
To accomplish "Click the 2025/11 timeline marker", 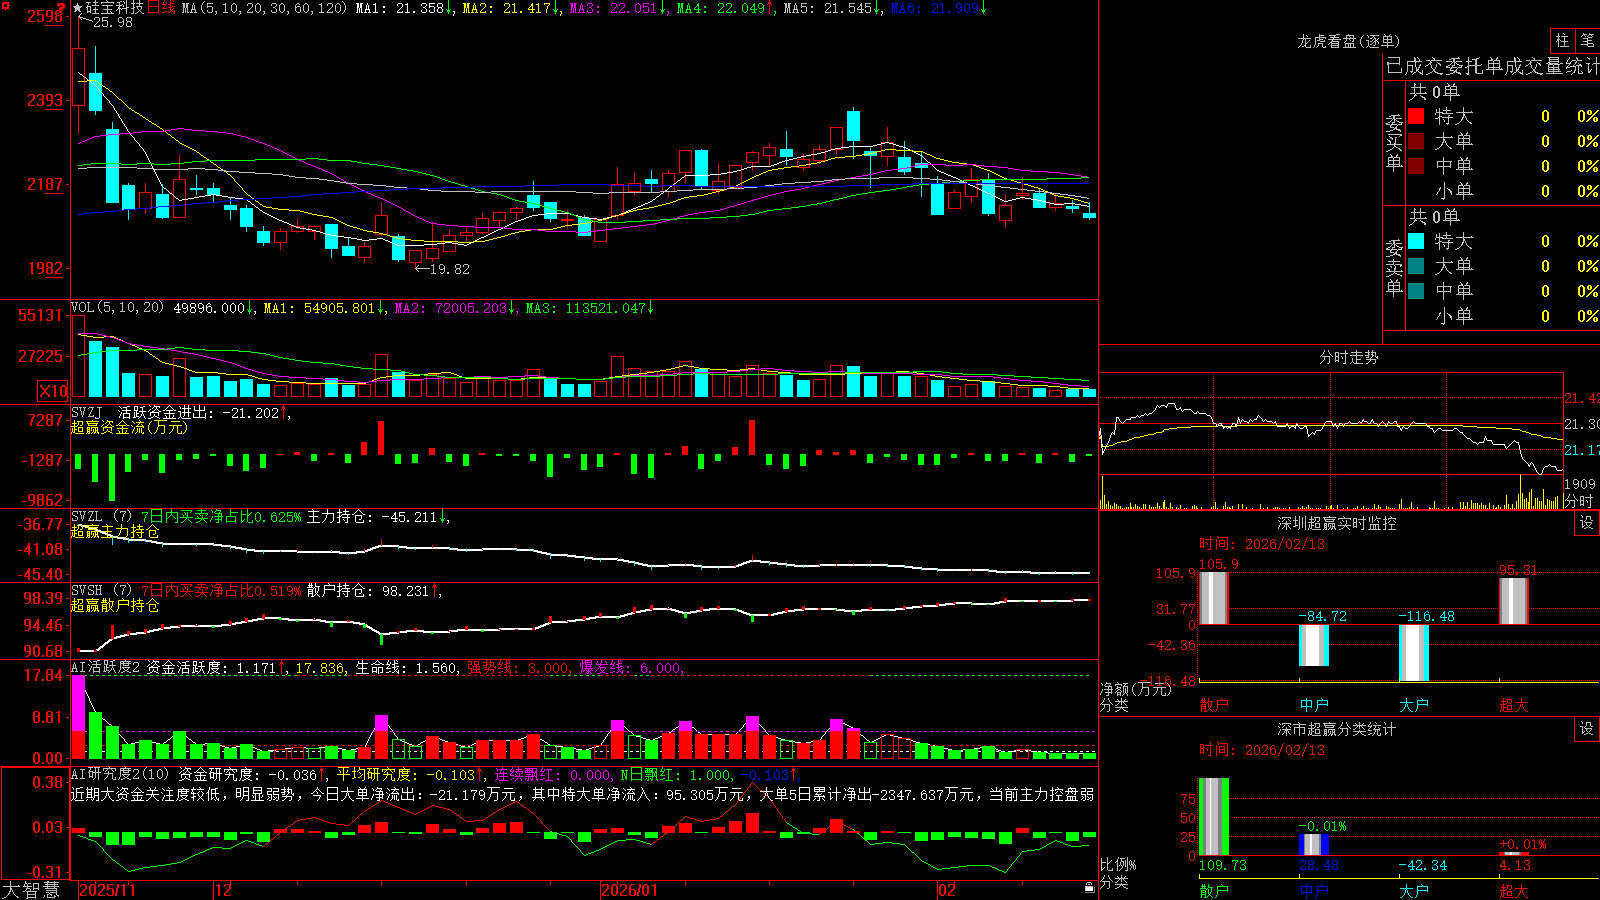I will click(x=108, y=890).
